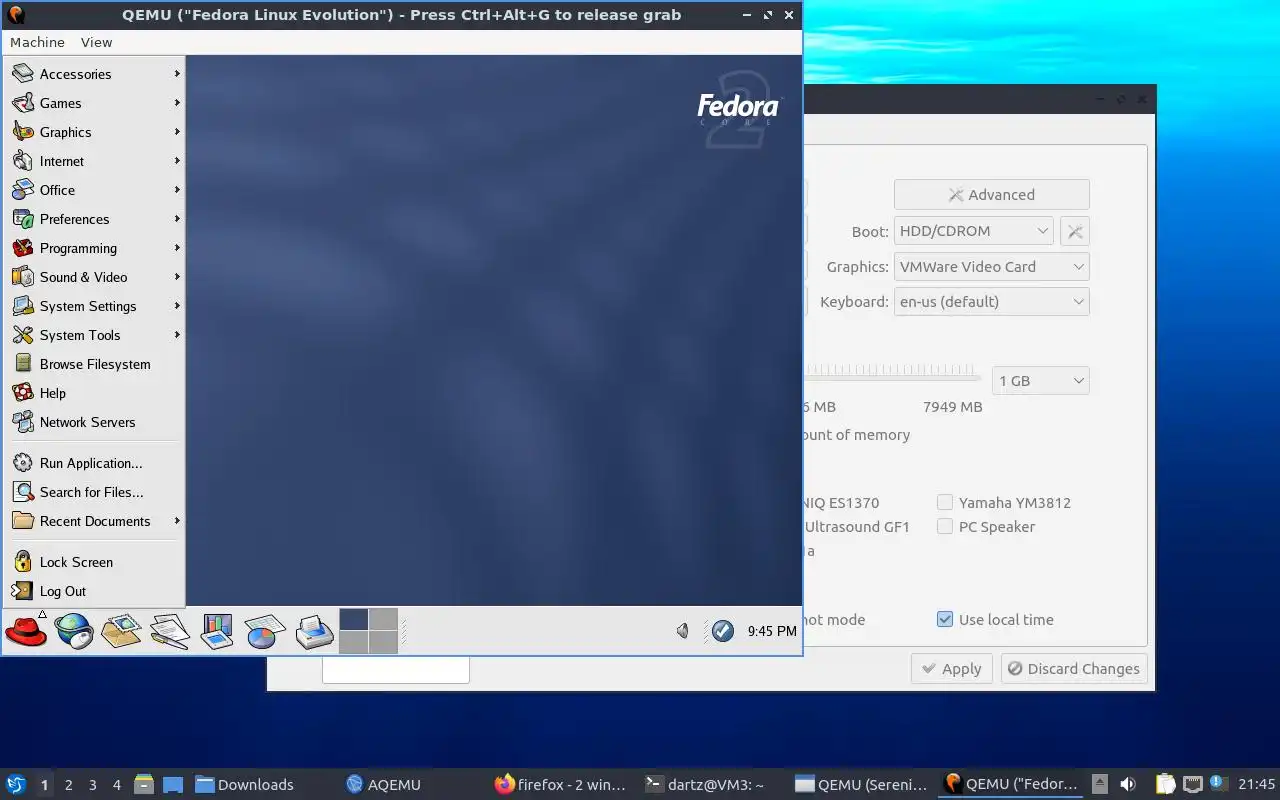The width and height of the screenshot is (1280, 800).
Task: Click the Internet menu icon
Action: click(23, 161)
